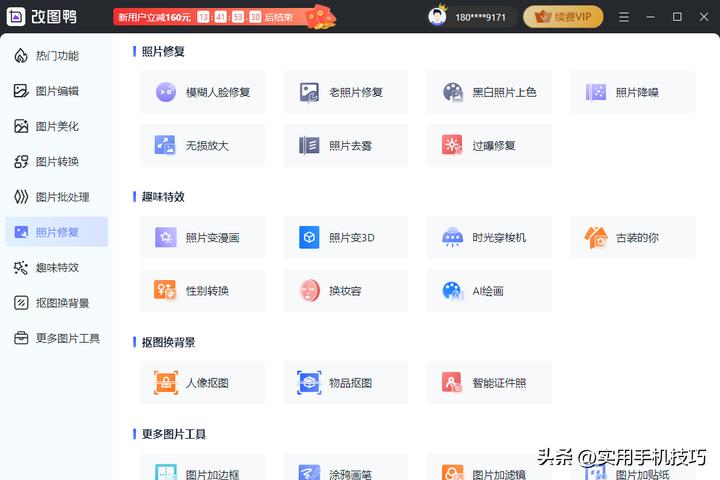Click the 图片加滤镜 filter icon

click(x=452, y=472)
